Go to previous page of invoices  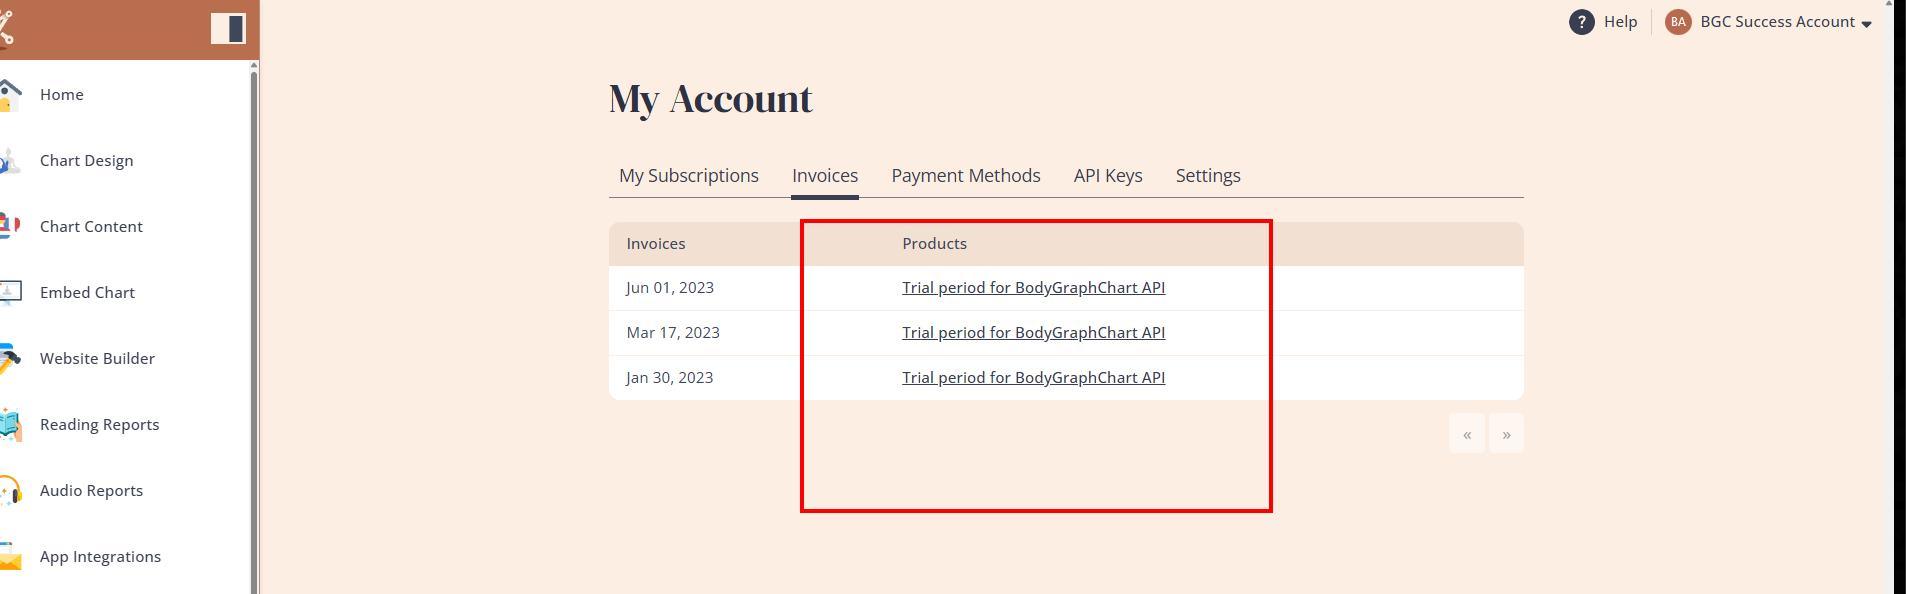pyautogui.click(x=1466, y=434)
